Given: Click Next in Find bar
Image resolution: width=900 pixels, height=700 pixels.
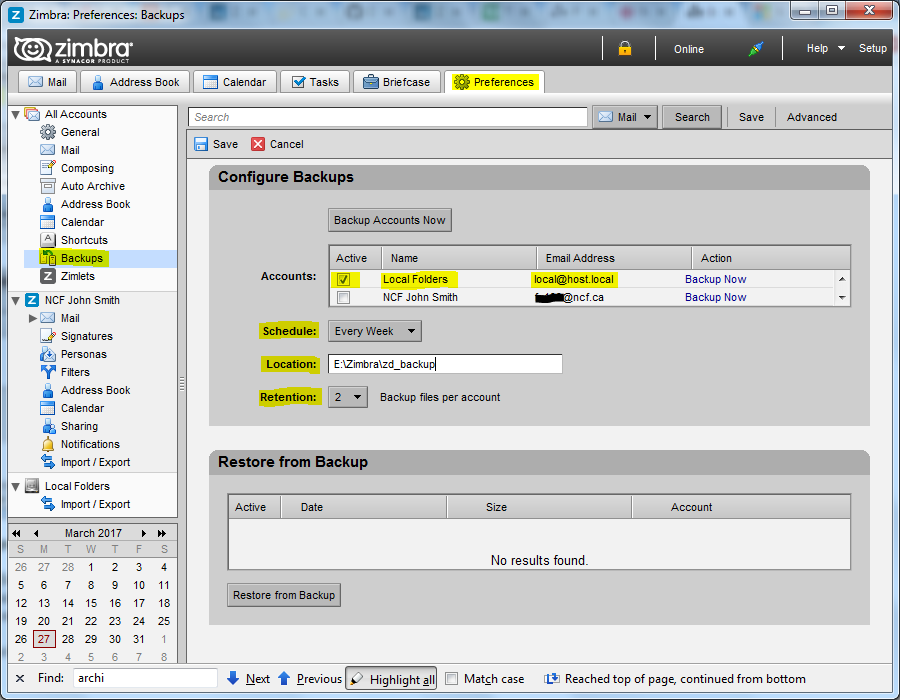Looking at the screenshot, I should pos(249,679).
